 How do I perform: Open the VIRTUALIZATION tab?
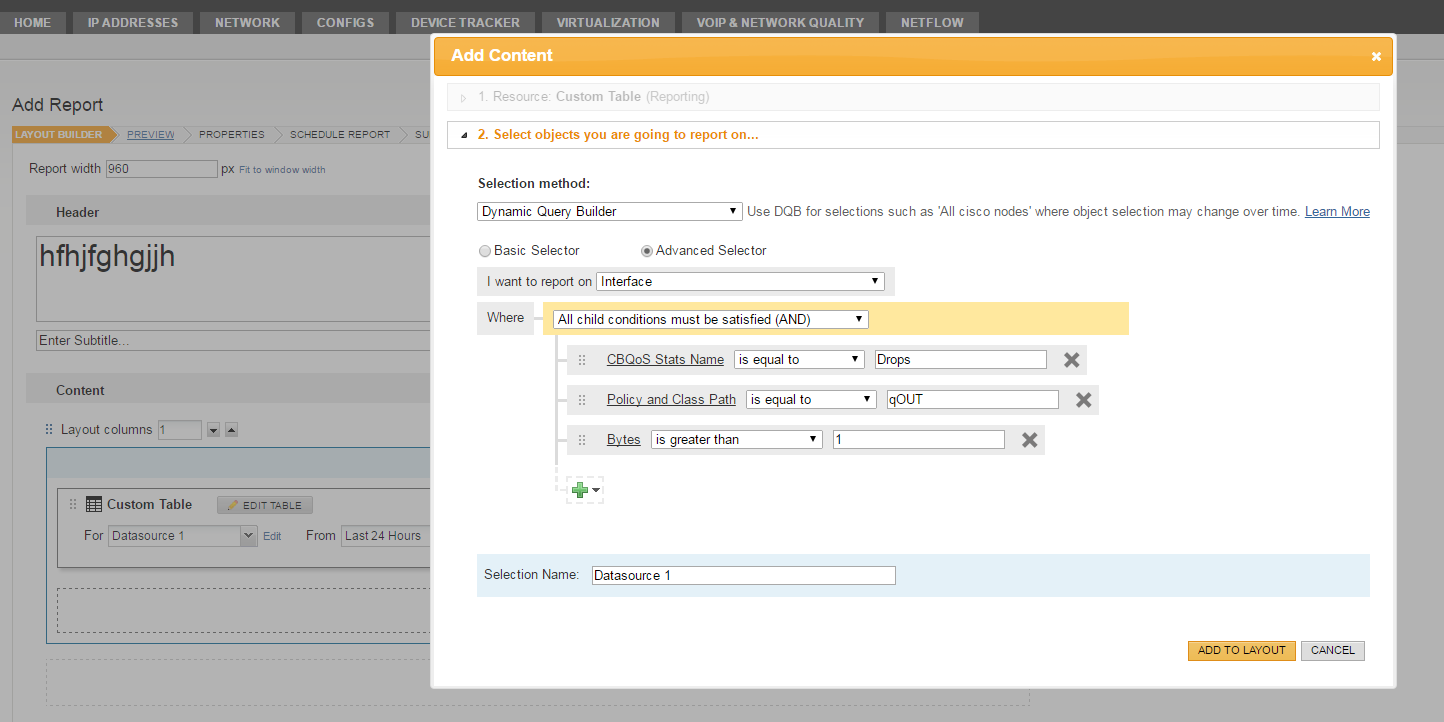point(608,22)
